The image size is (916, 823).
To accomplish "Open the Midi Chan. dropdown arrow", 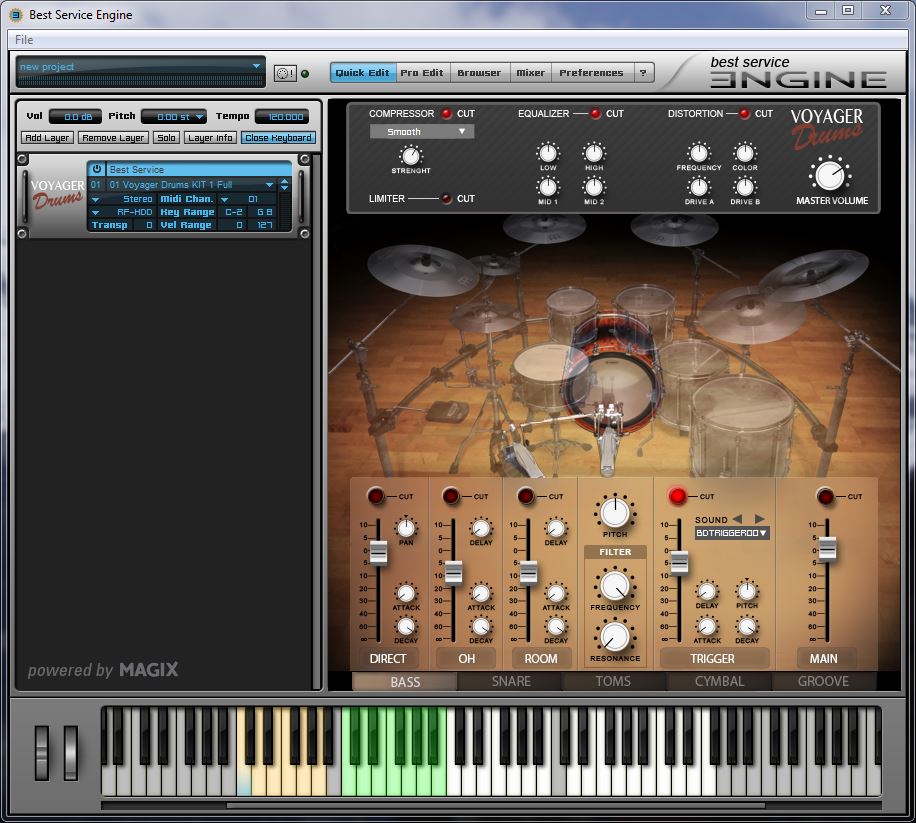I will [x=224, y=199].
